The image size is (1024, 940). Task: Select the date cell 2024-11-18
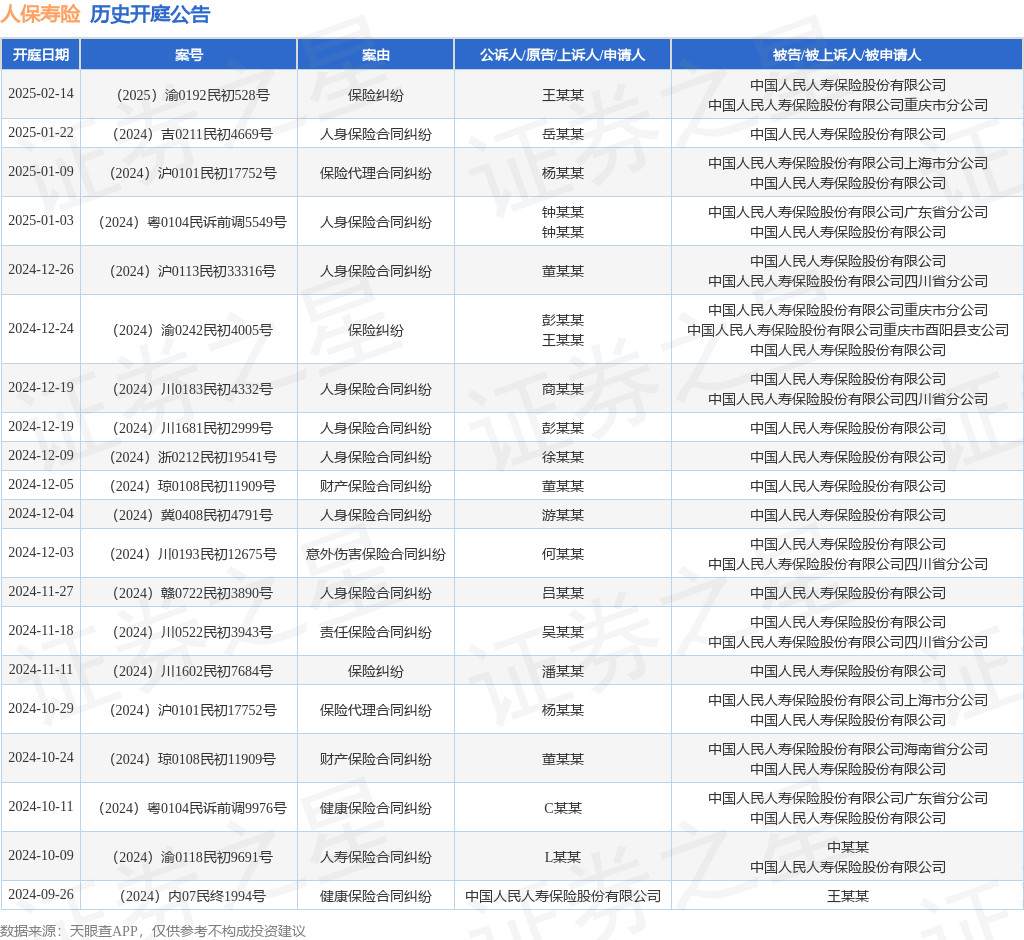tap(40, 631)
